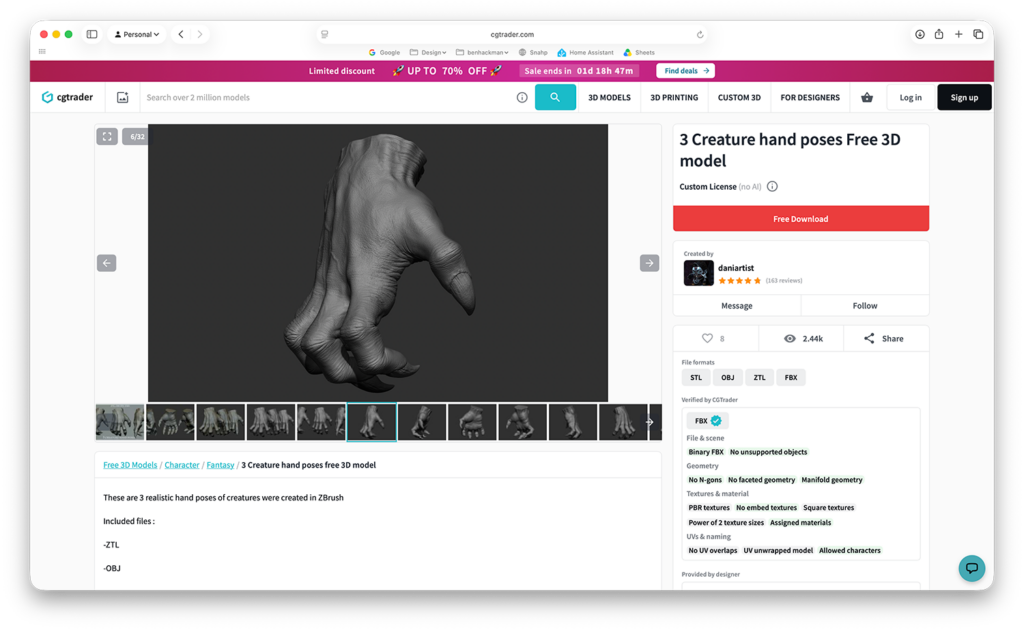Viewport: 1024px width, 630px height.
Task: Open image search camera icon
Action: pos(122,97)
